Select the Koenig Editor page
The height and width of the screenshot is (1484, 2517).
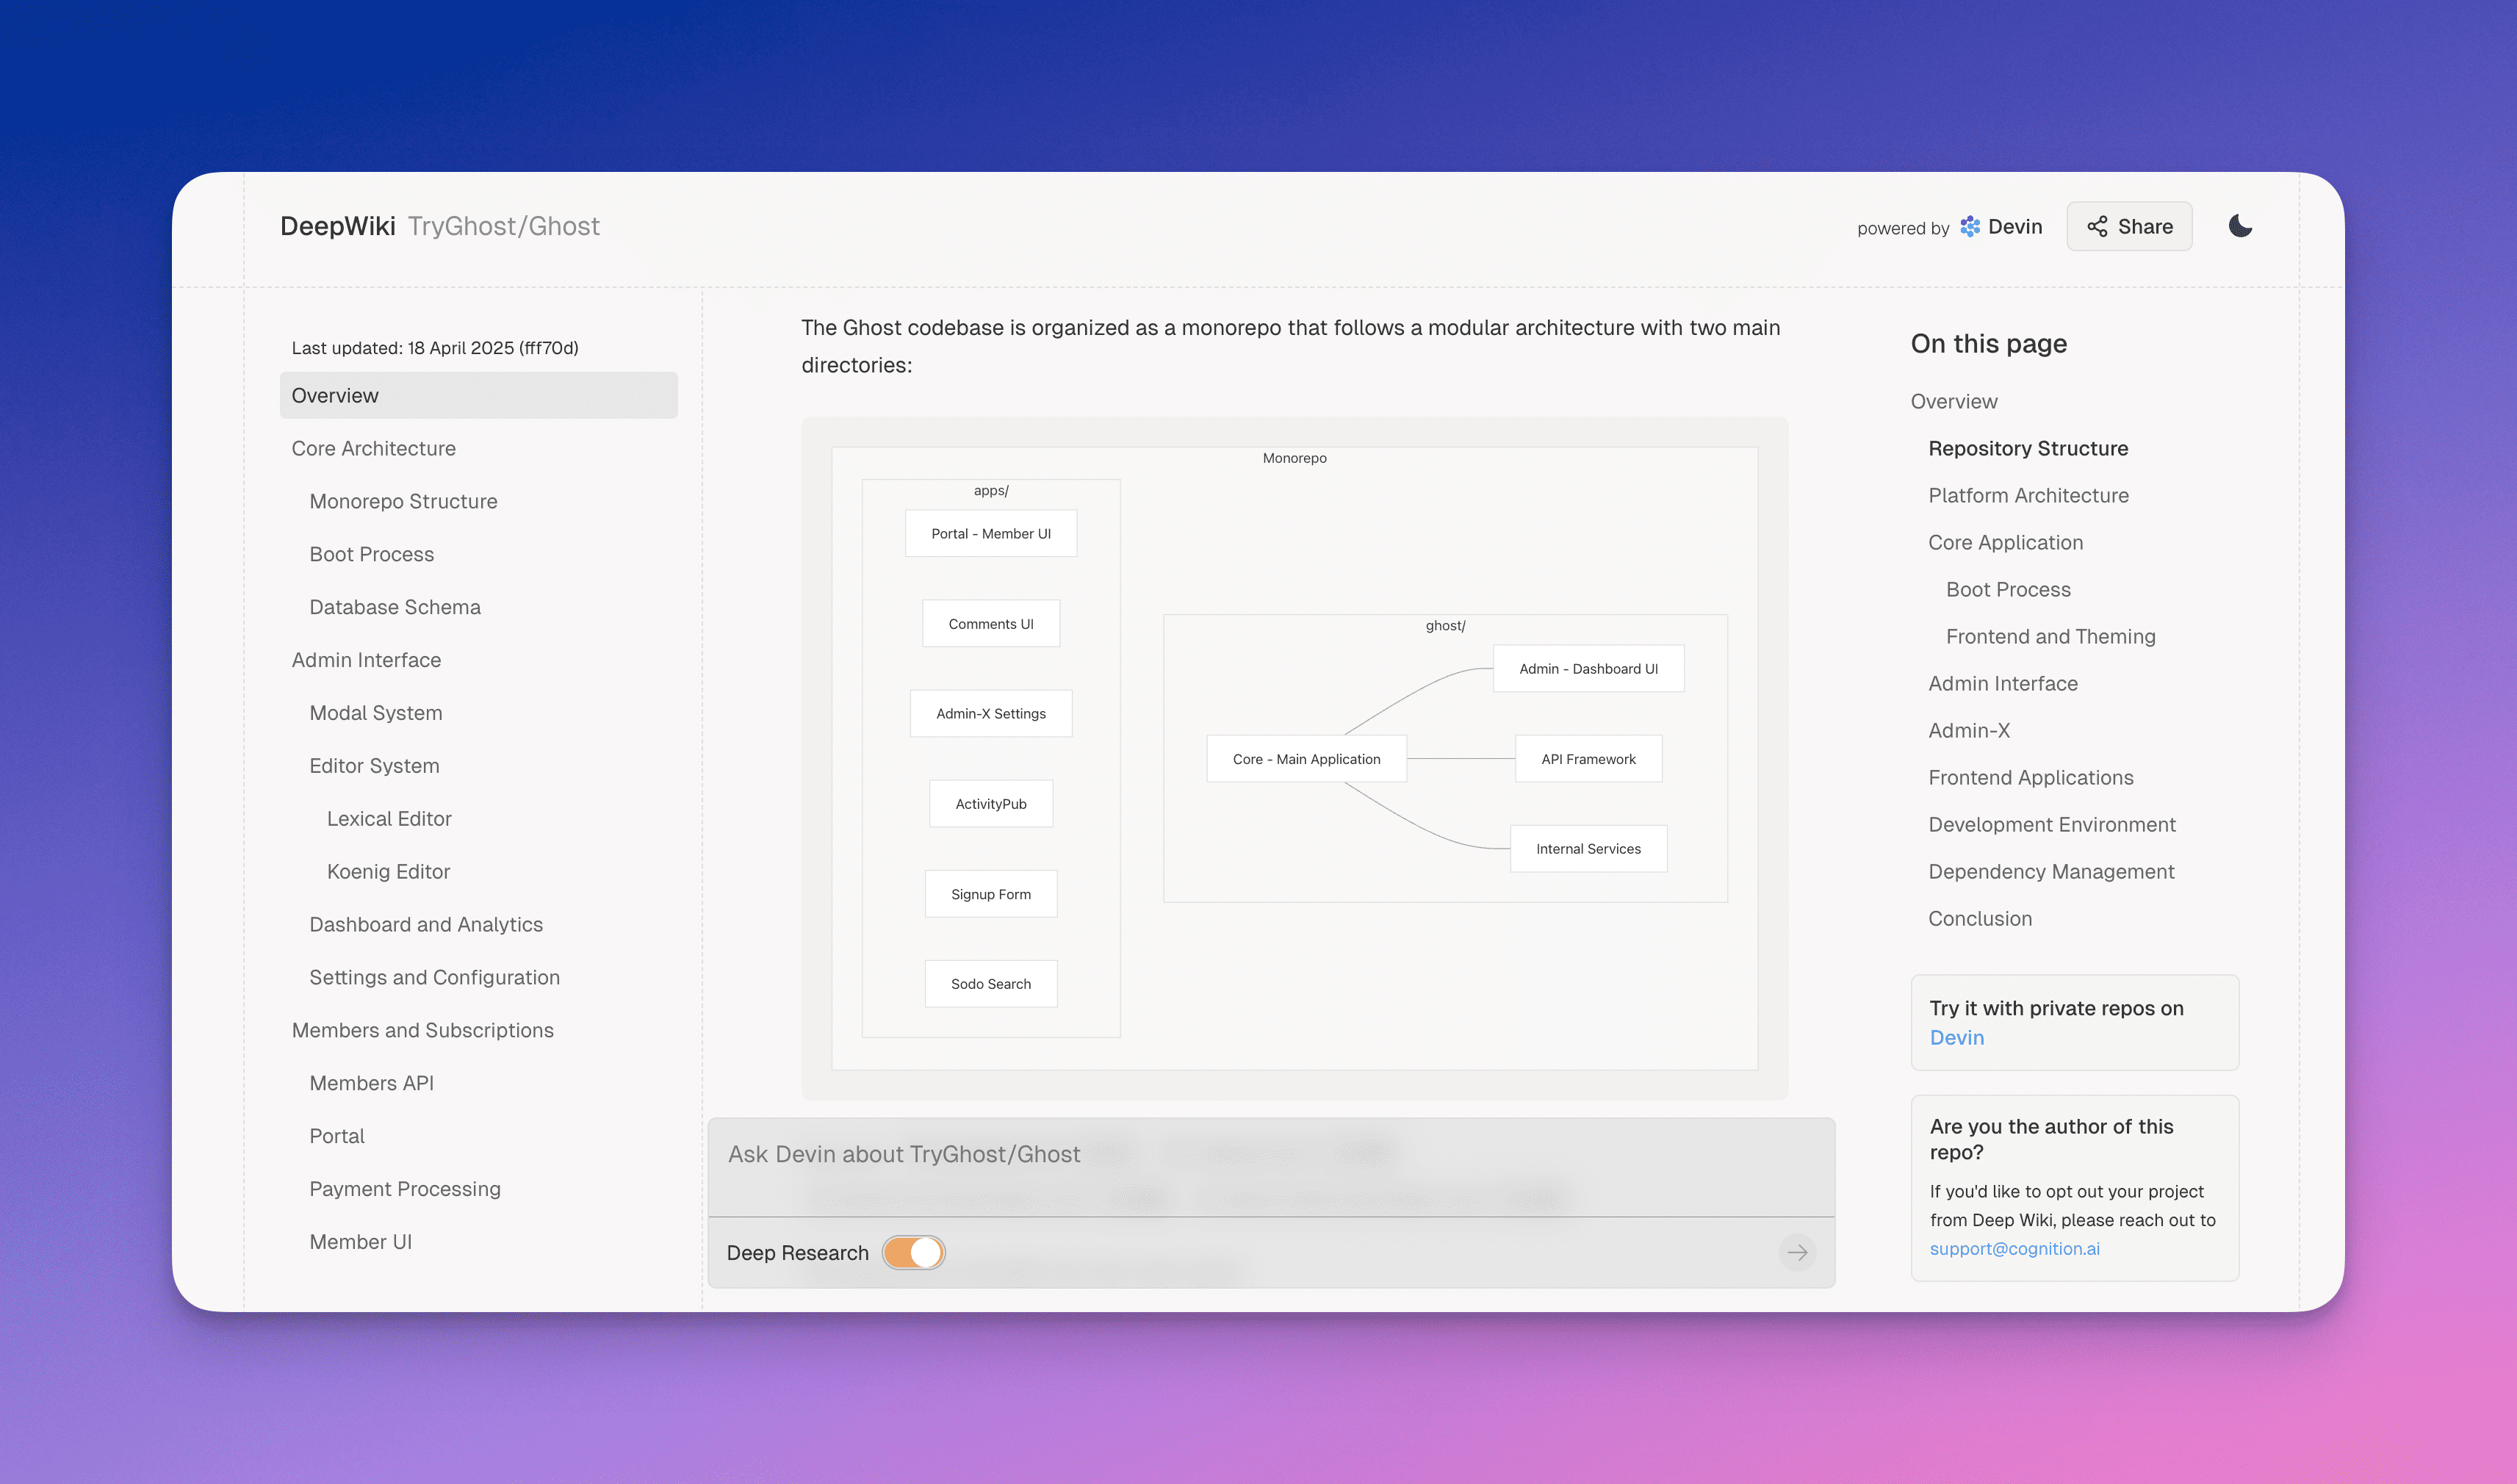point(388,871)
